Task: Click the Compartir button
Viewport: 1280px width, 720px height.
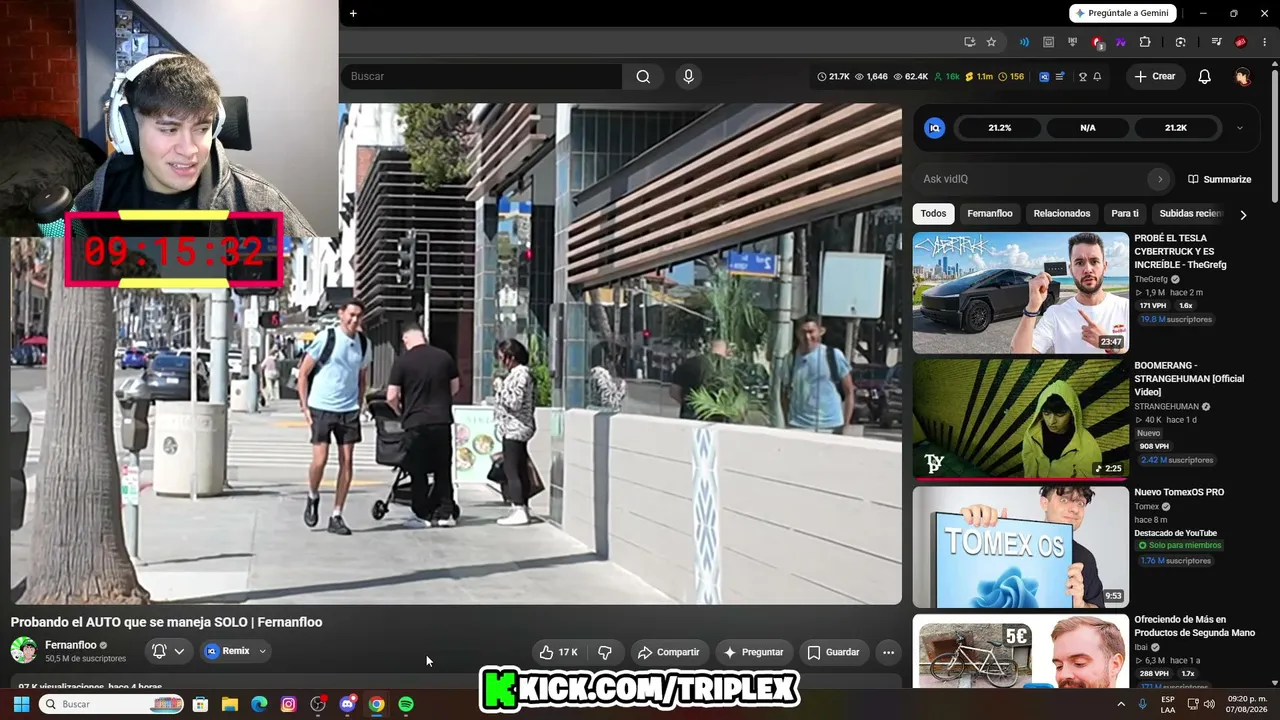Action: 668,652
